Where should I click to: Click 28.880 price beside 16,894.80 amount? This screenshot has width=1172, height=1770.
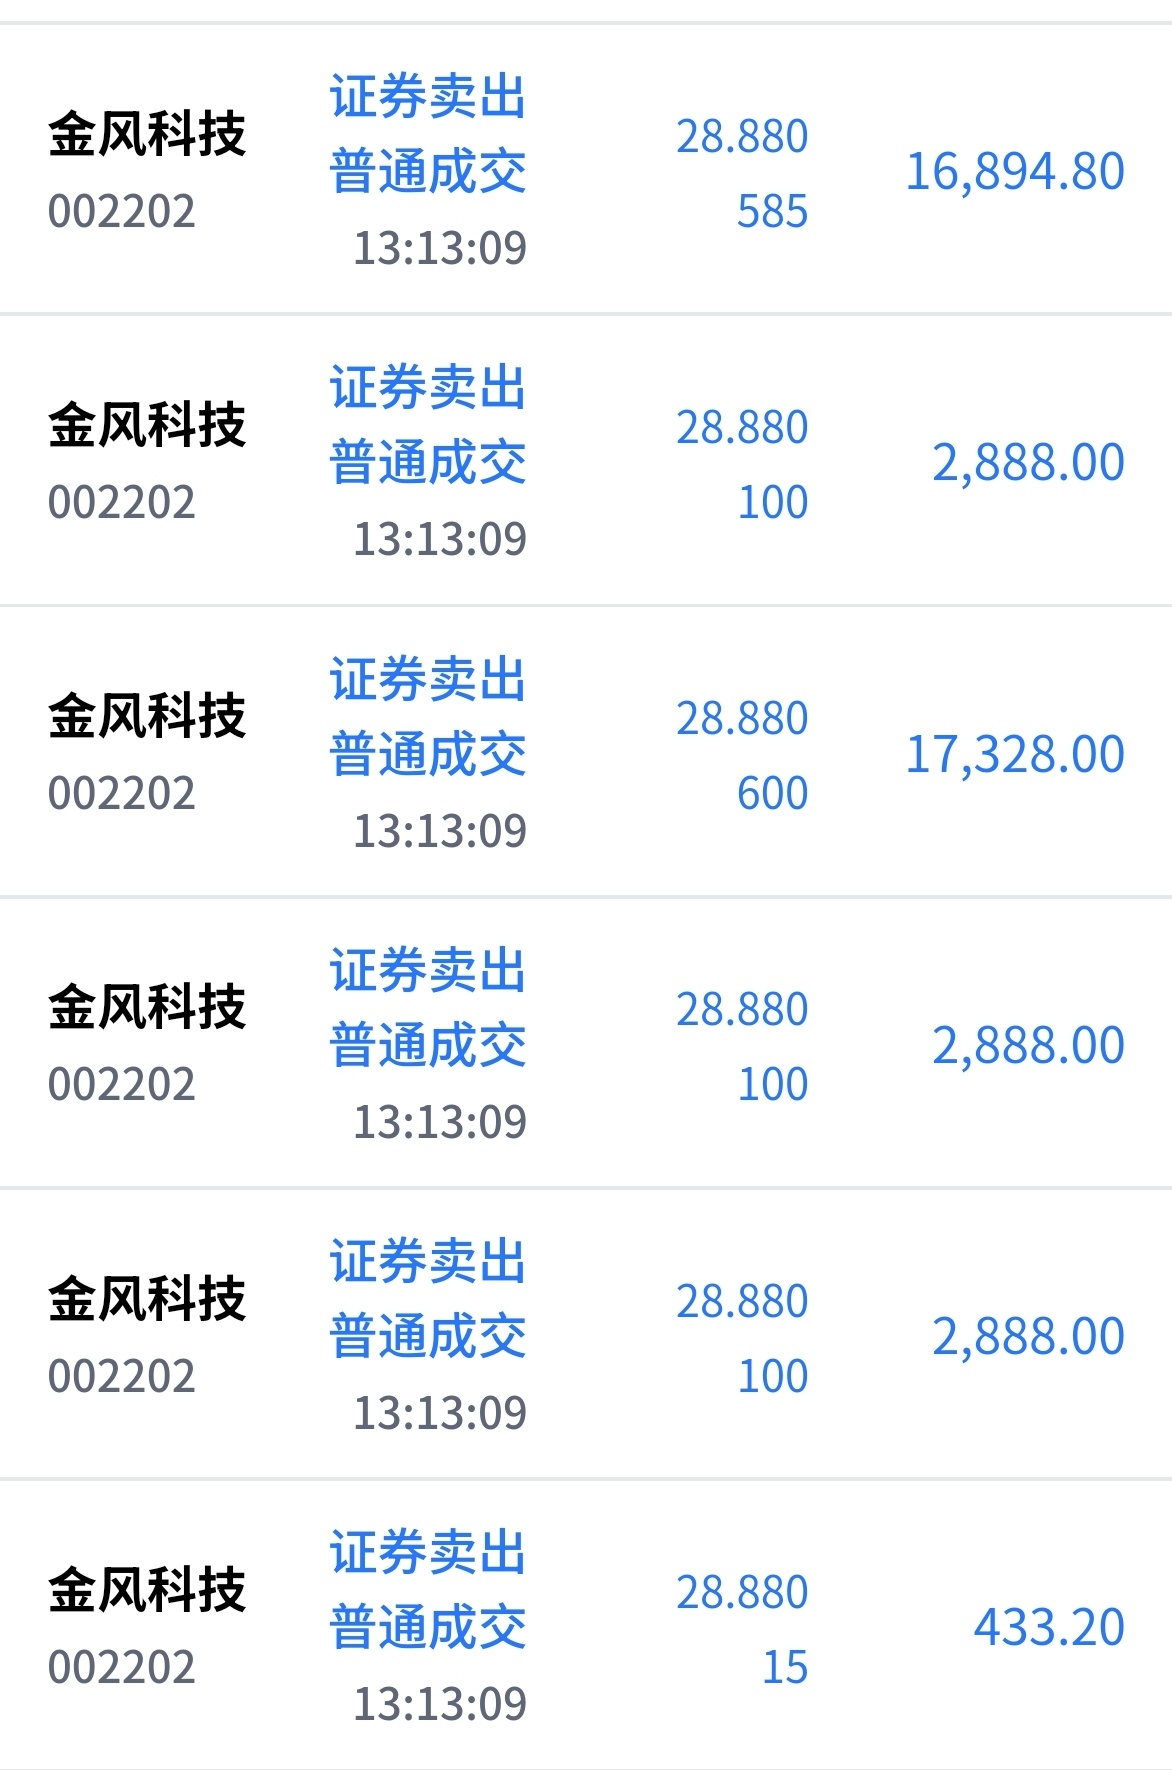click(x=741, y=137)
